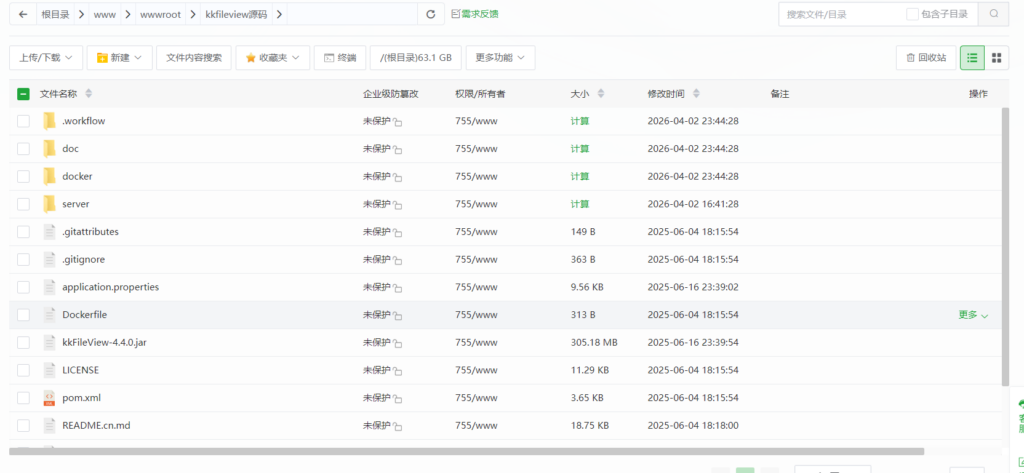
Task: Check the .gitattributes row checkbox
Action: coord(23,231)
